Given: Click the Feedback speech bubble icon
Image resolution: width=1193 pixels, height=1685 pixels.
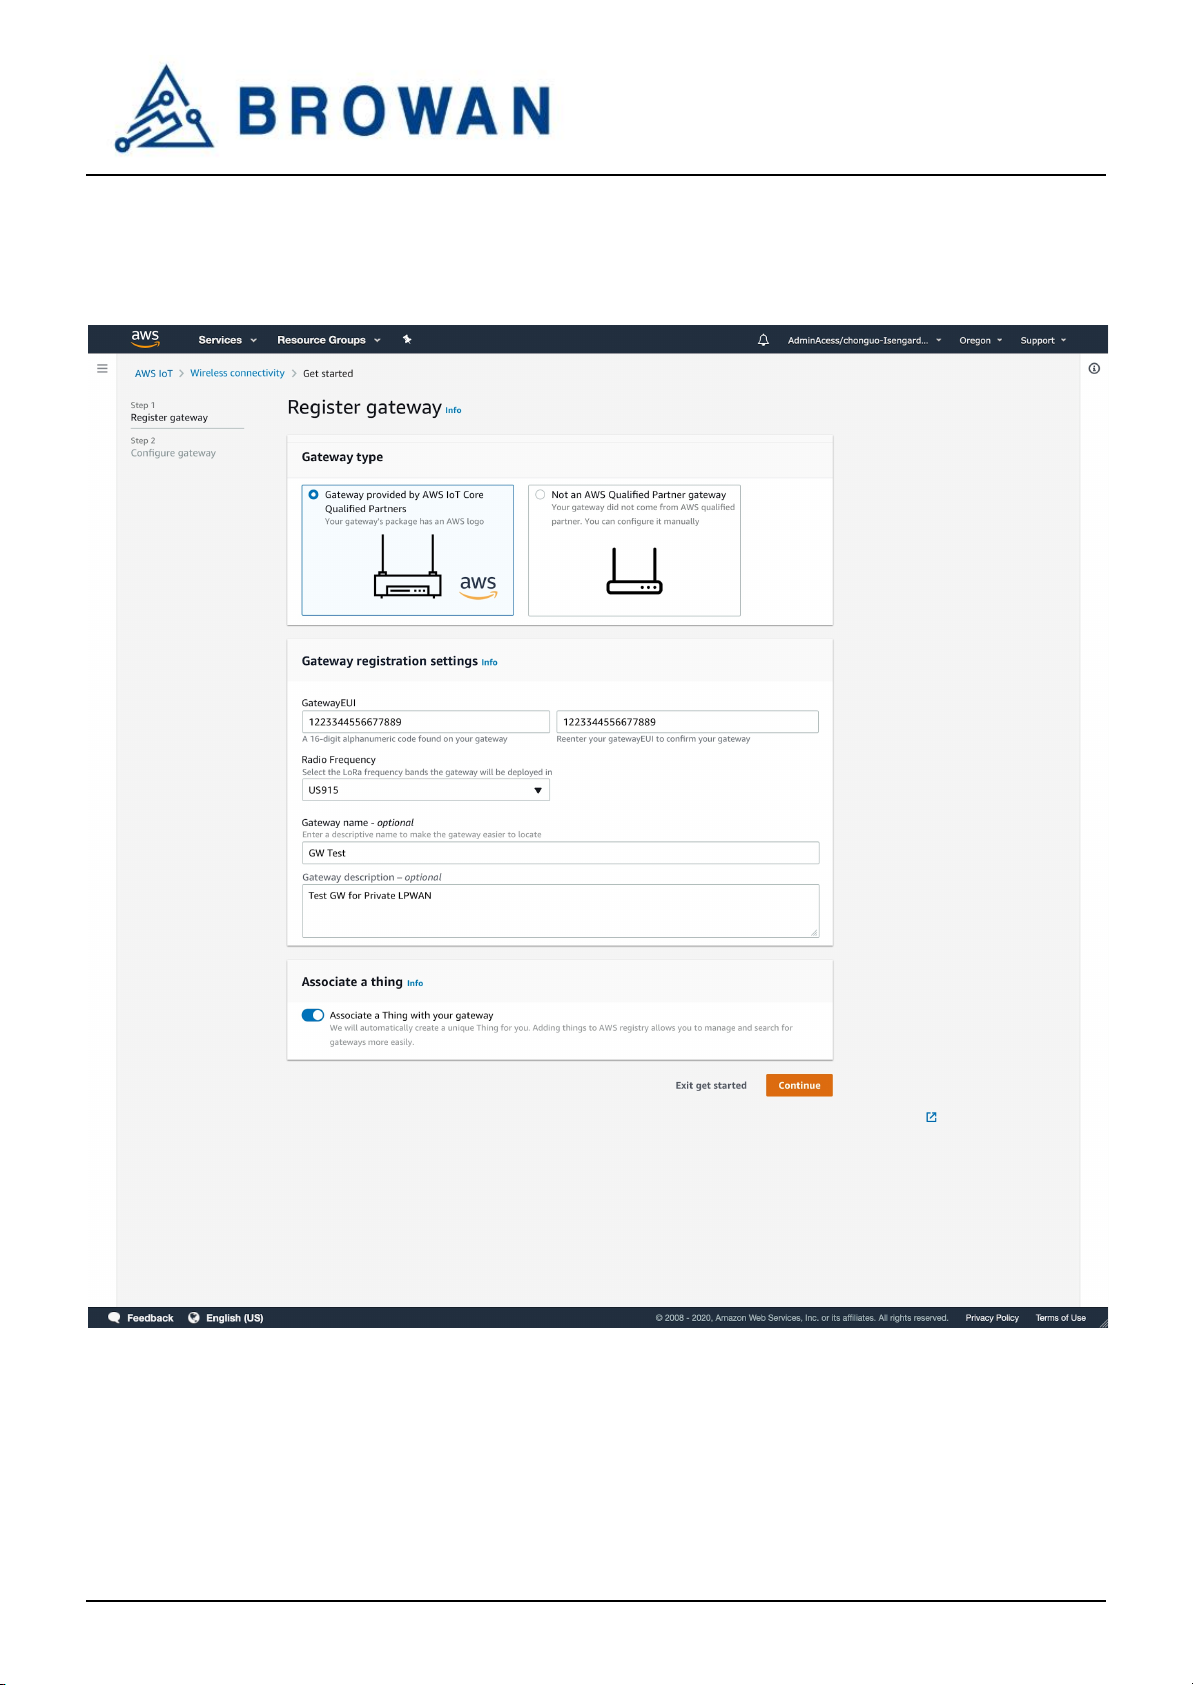Looking at the screenshot, I should coord(114,1318).
